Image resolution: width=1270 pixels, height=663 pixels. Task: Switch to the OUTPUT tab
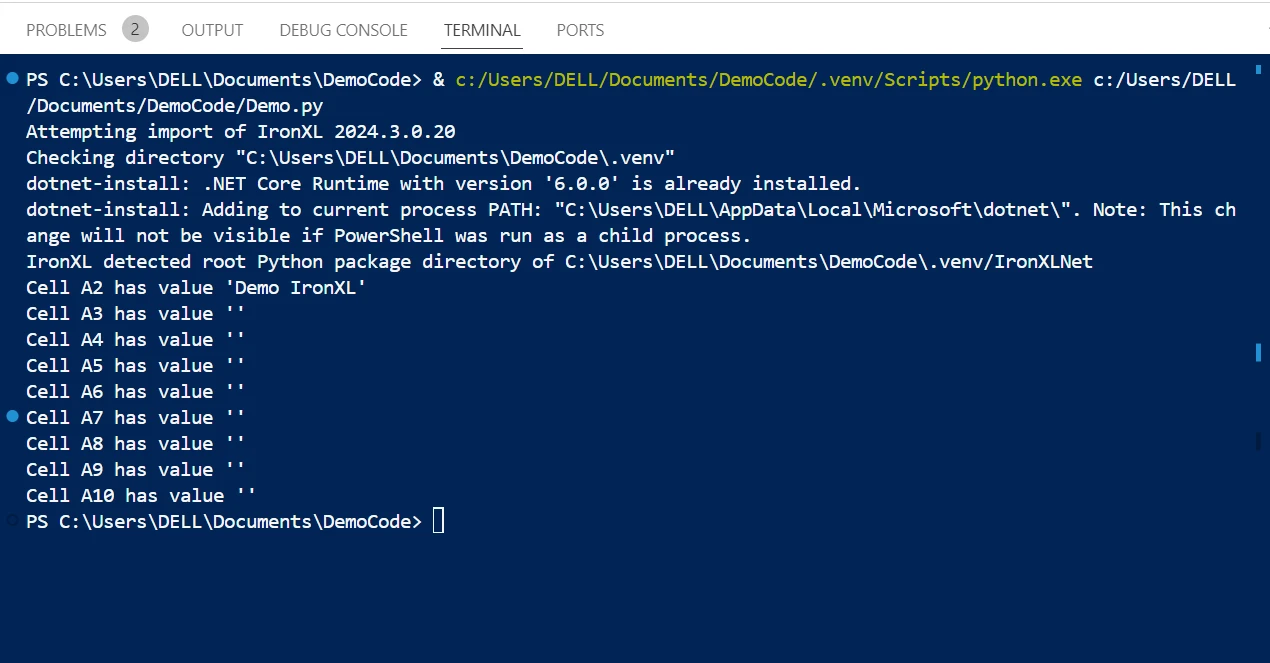click(x=212, y=30)
